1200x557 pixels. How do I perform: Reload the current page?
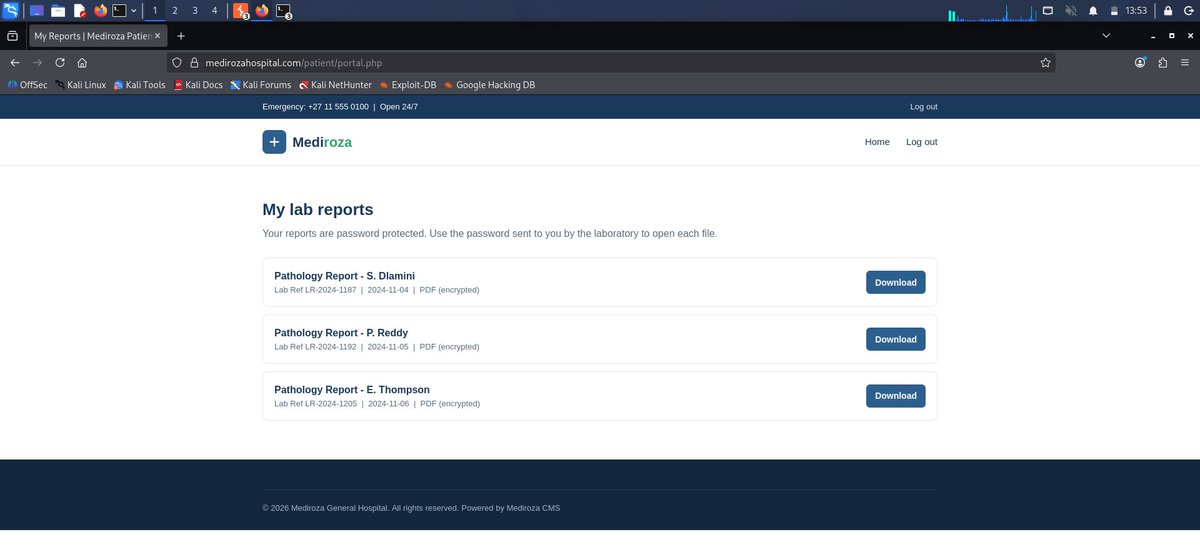60,62
